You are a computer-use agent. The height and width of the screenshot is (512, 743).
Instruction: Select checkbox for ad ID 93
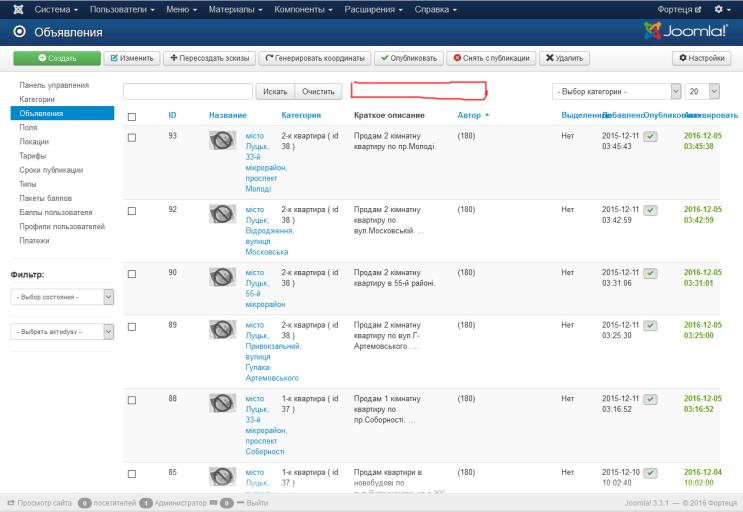132,137
